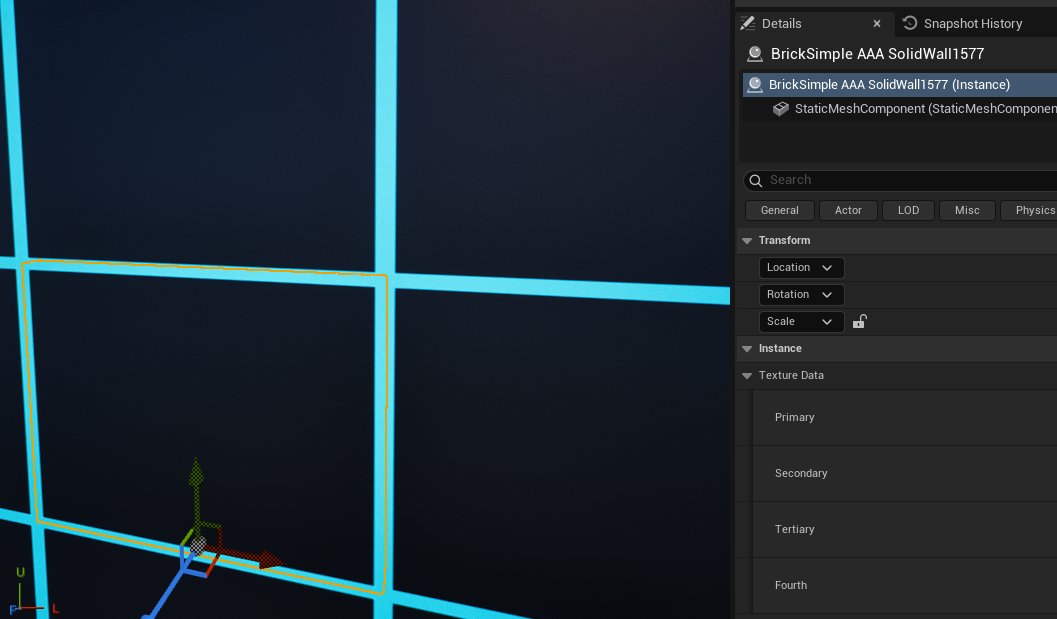
Task: Click the Tertiary texture label
Action: click(x=794, y=529)
